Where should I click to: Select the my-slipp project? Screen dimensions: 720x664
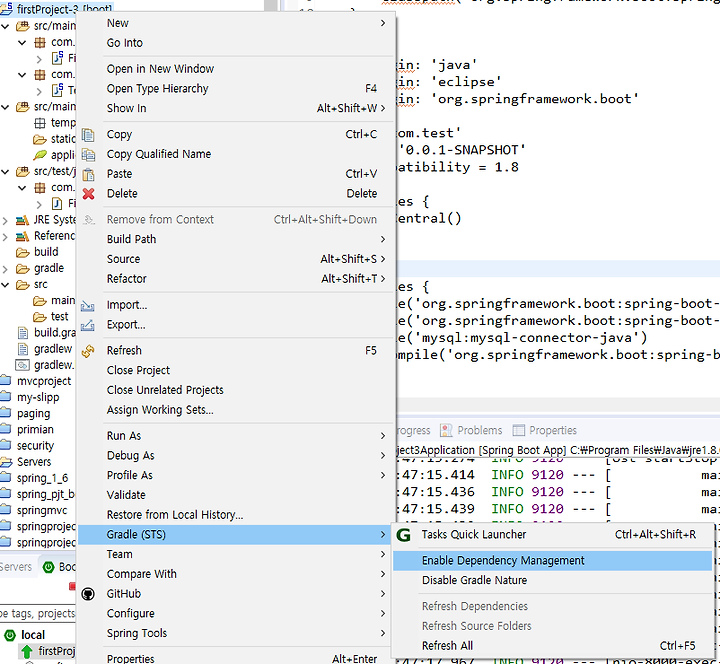click(38, 398)
